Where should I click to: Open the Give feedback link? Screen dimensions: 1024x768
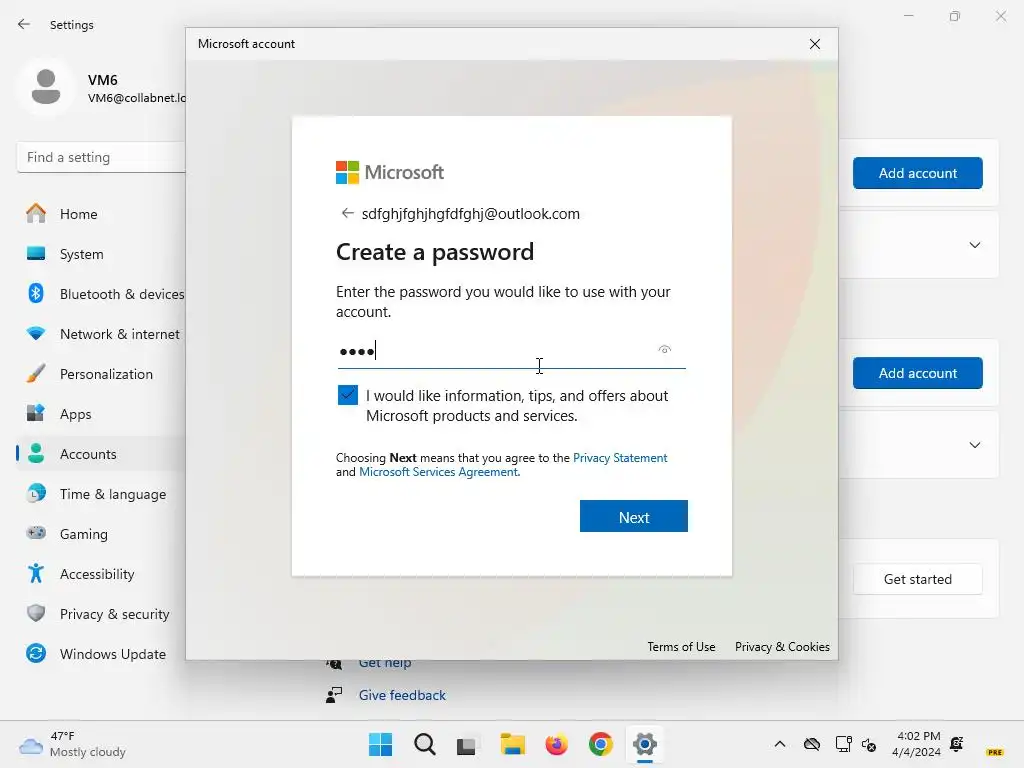(402, 695)
